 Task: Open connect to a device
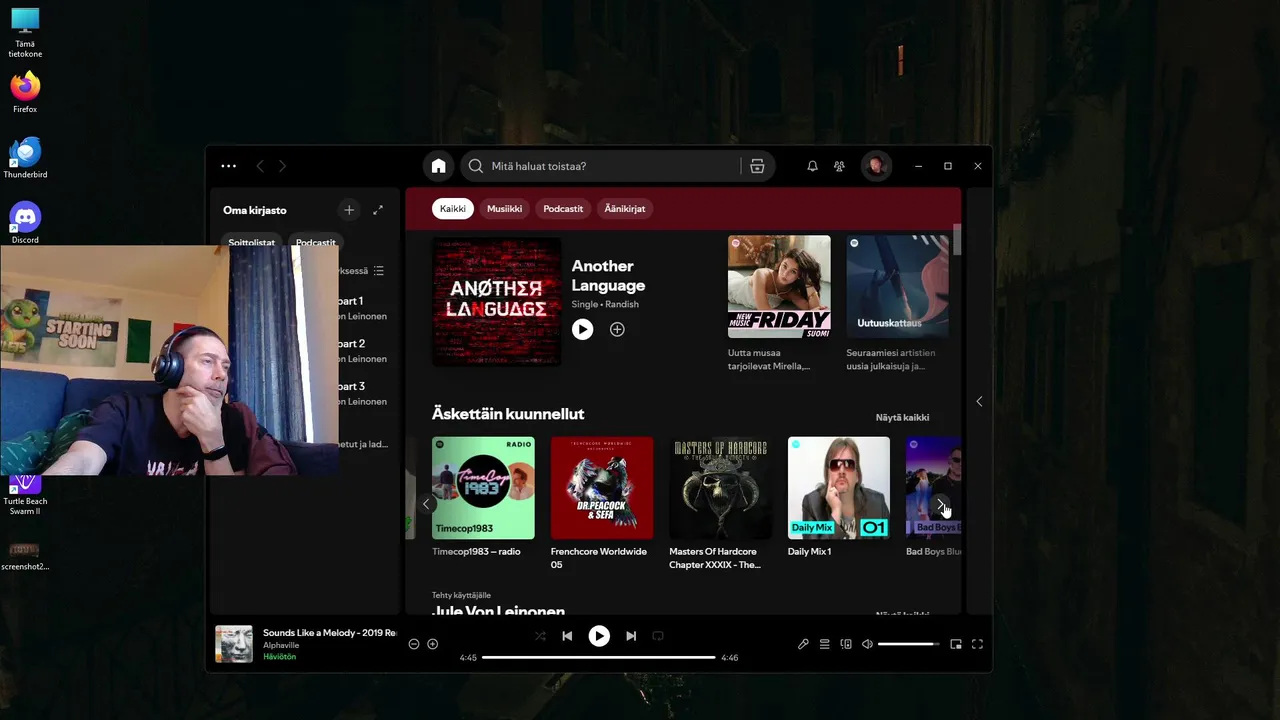tap(846, 644)
